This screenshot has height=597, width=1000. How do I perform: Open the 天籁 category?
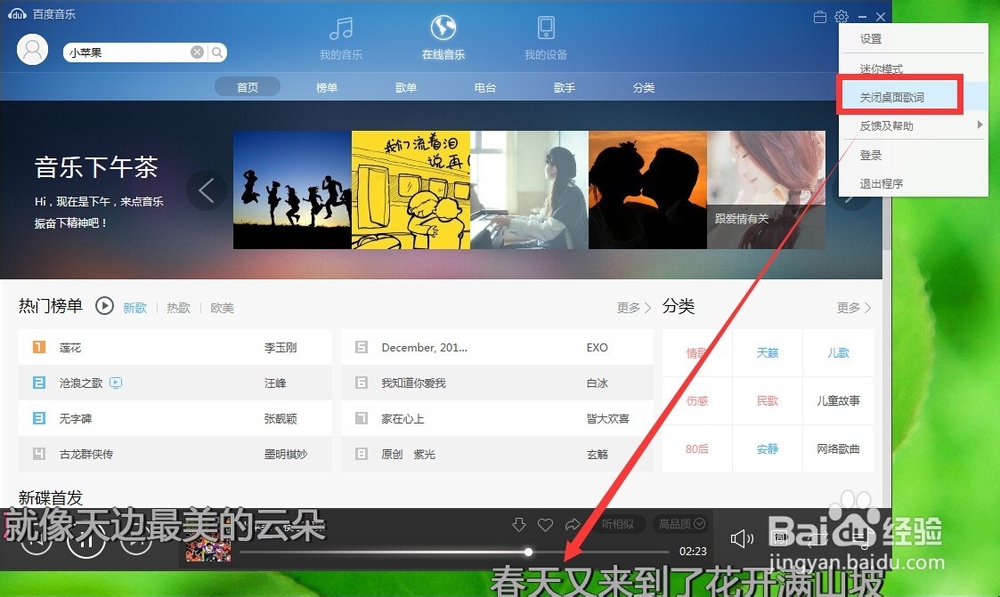click(767, 353)
